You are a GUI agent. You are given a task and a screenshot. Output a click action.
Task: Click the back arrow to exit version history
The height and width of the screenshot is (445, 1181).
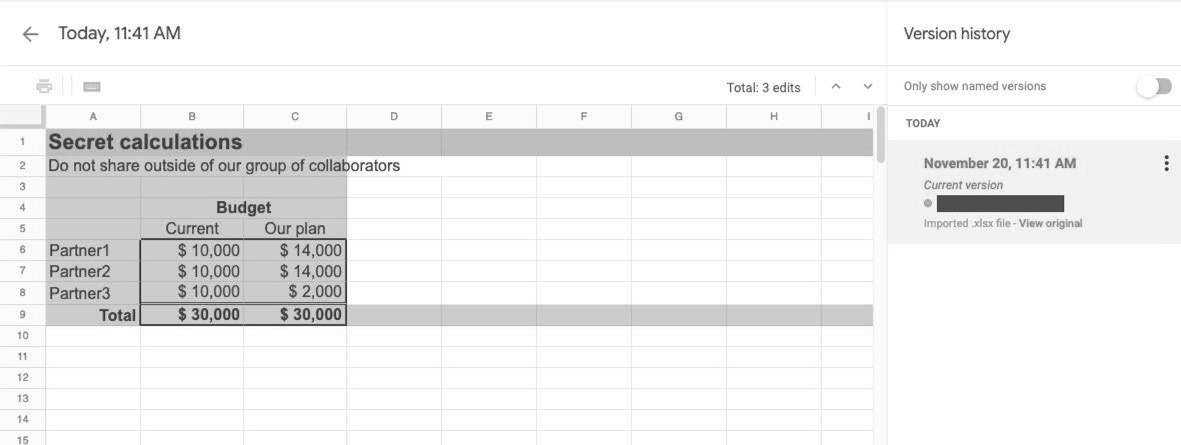point(30,34)
